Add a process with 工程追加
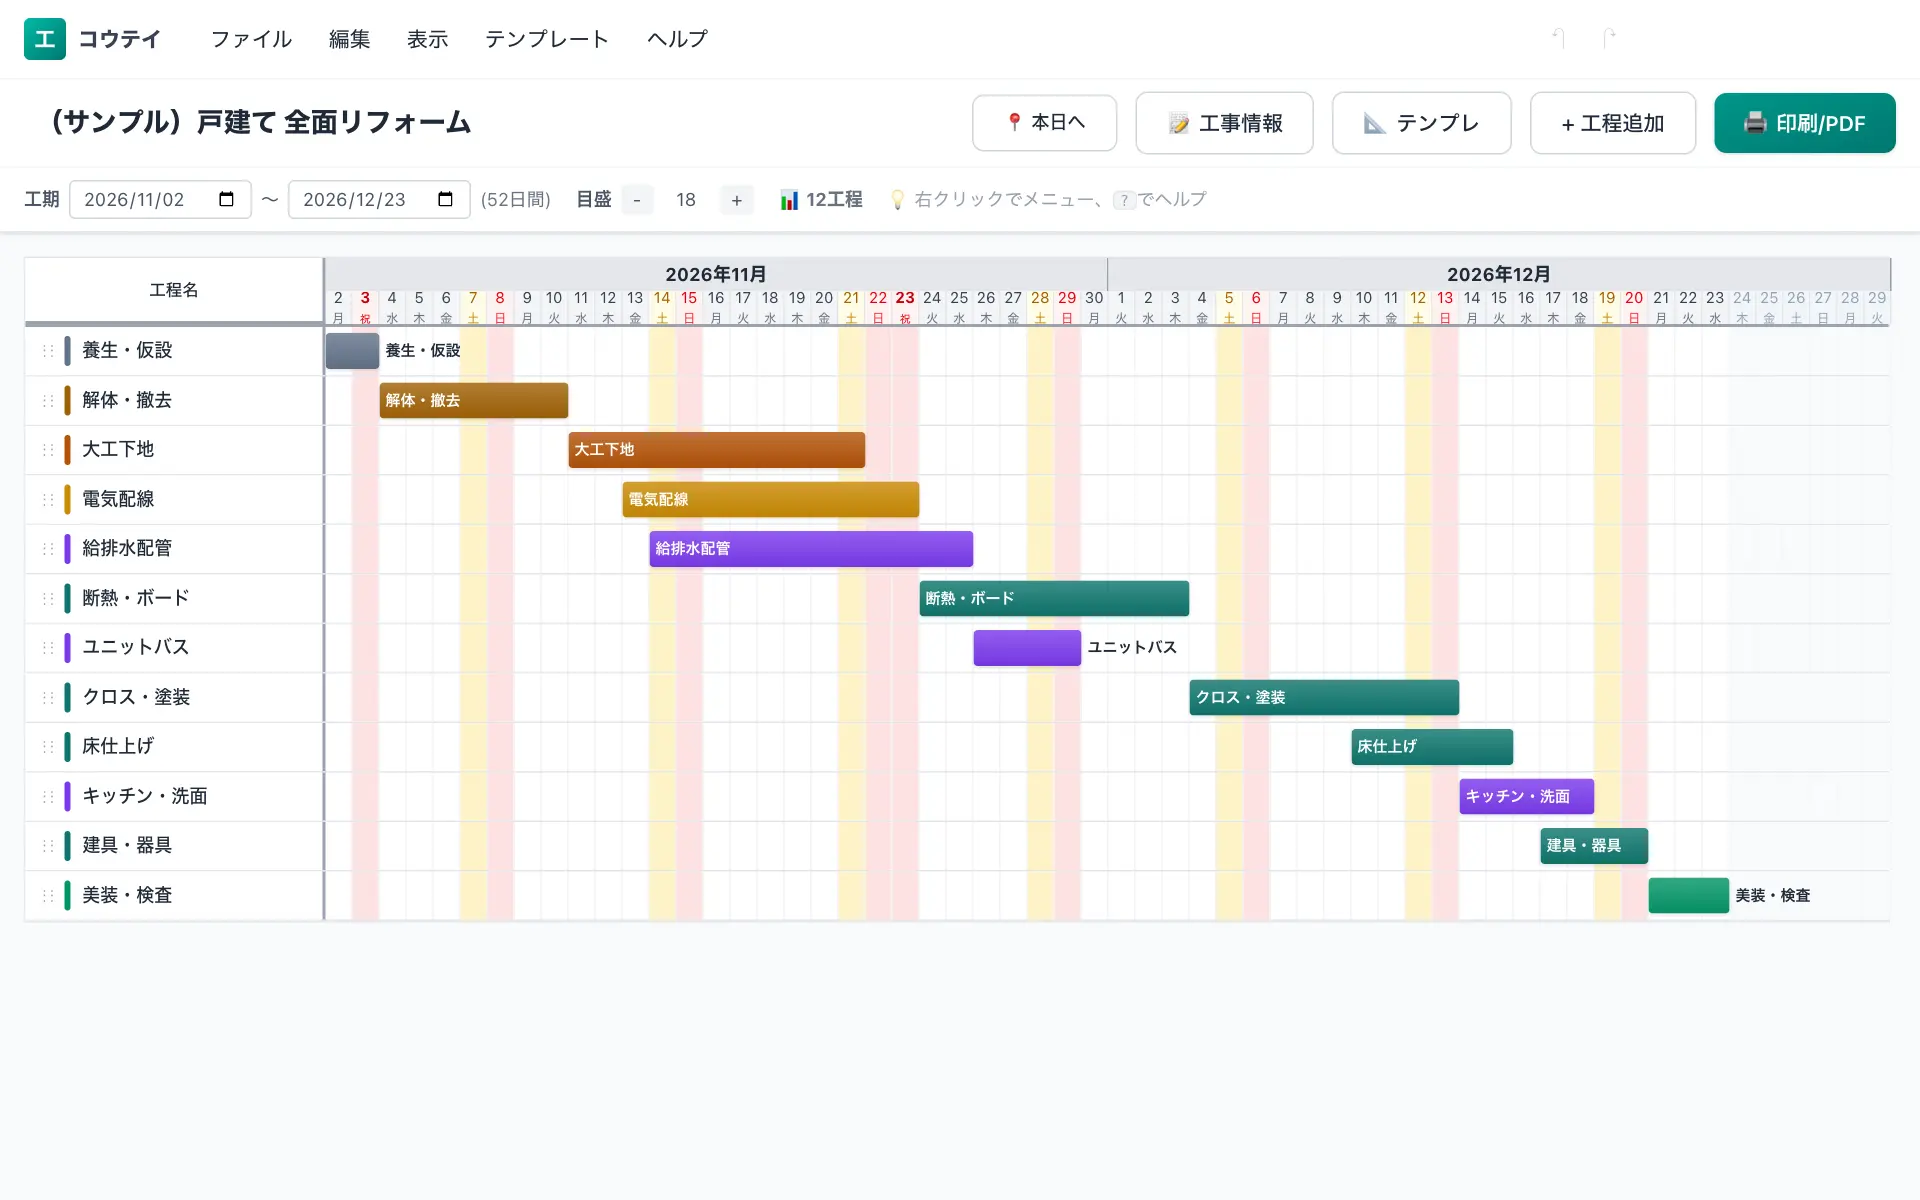This screenshot has height=1200, width=1920. pyautogui.click(x=1612, y=123)
